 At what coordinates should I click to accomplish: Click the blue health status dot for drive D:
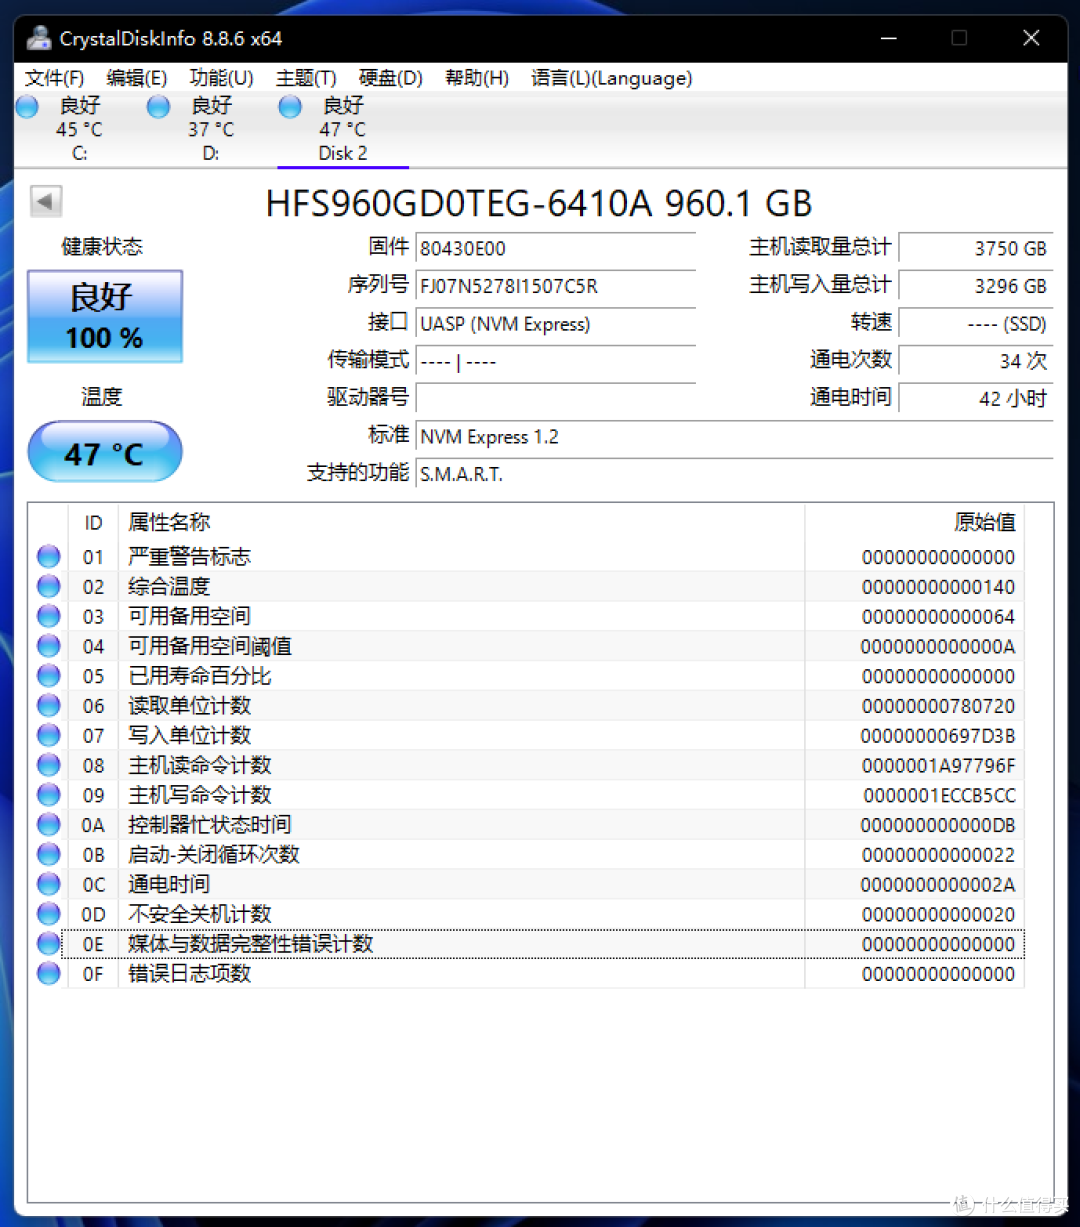[x=158, y=106]
